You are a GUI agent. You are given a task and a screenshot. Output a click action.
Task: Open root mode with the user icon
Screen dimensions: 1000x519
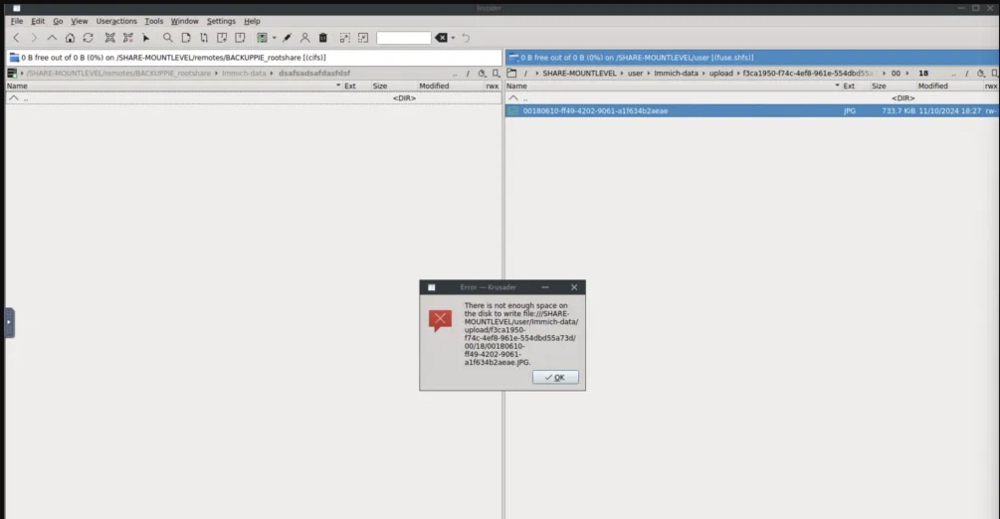[x=305, y=38]
